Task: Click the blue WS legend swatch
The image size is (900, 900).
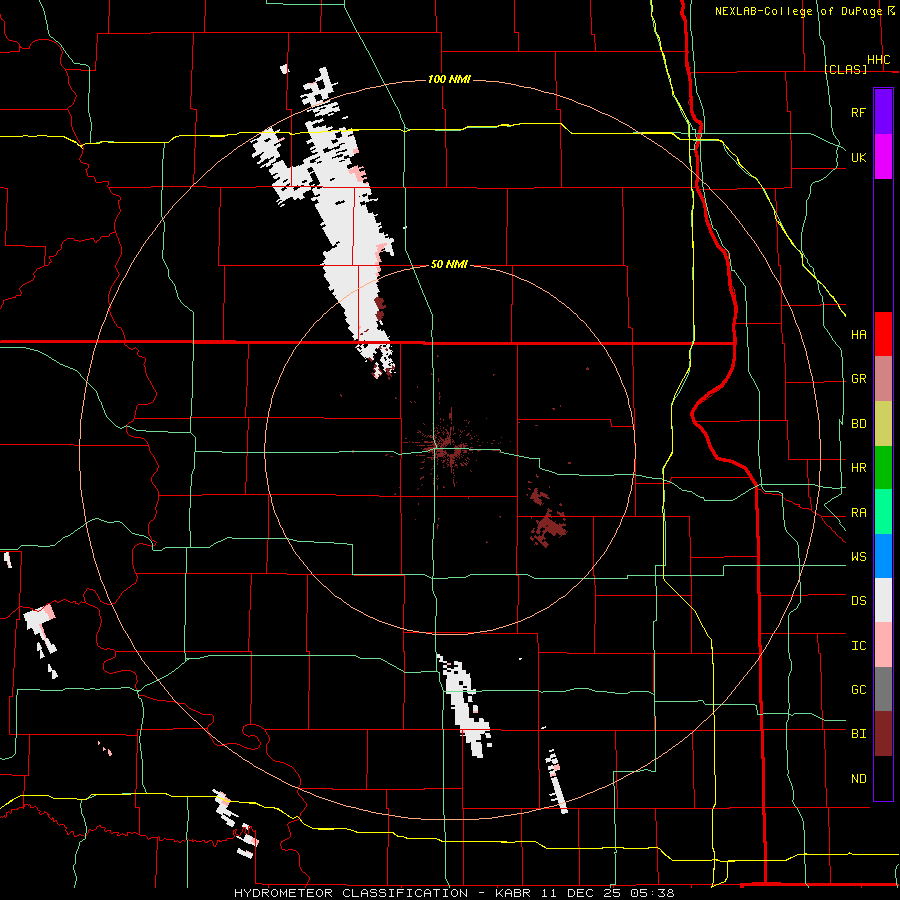Action: point(883,556)
